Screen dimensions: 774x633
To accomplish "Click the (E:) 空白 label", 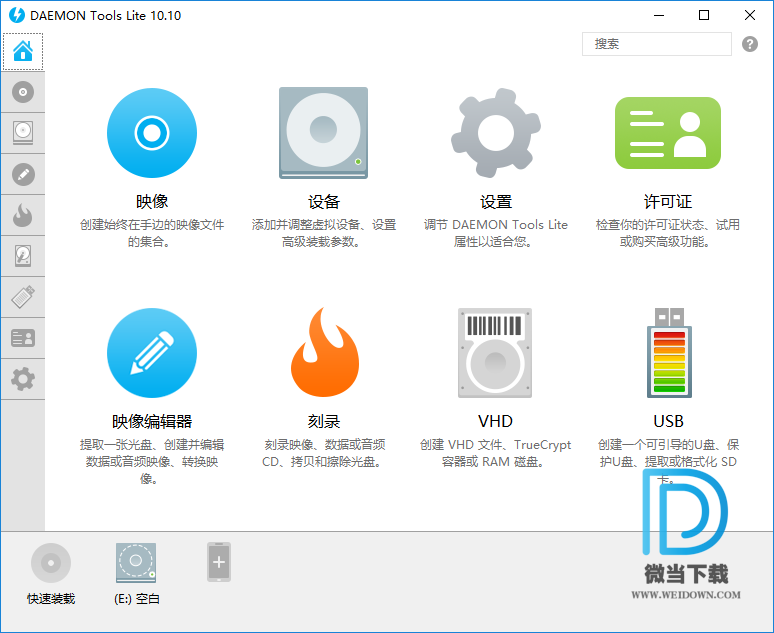I will pos(137,599).
